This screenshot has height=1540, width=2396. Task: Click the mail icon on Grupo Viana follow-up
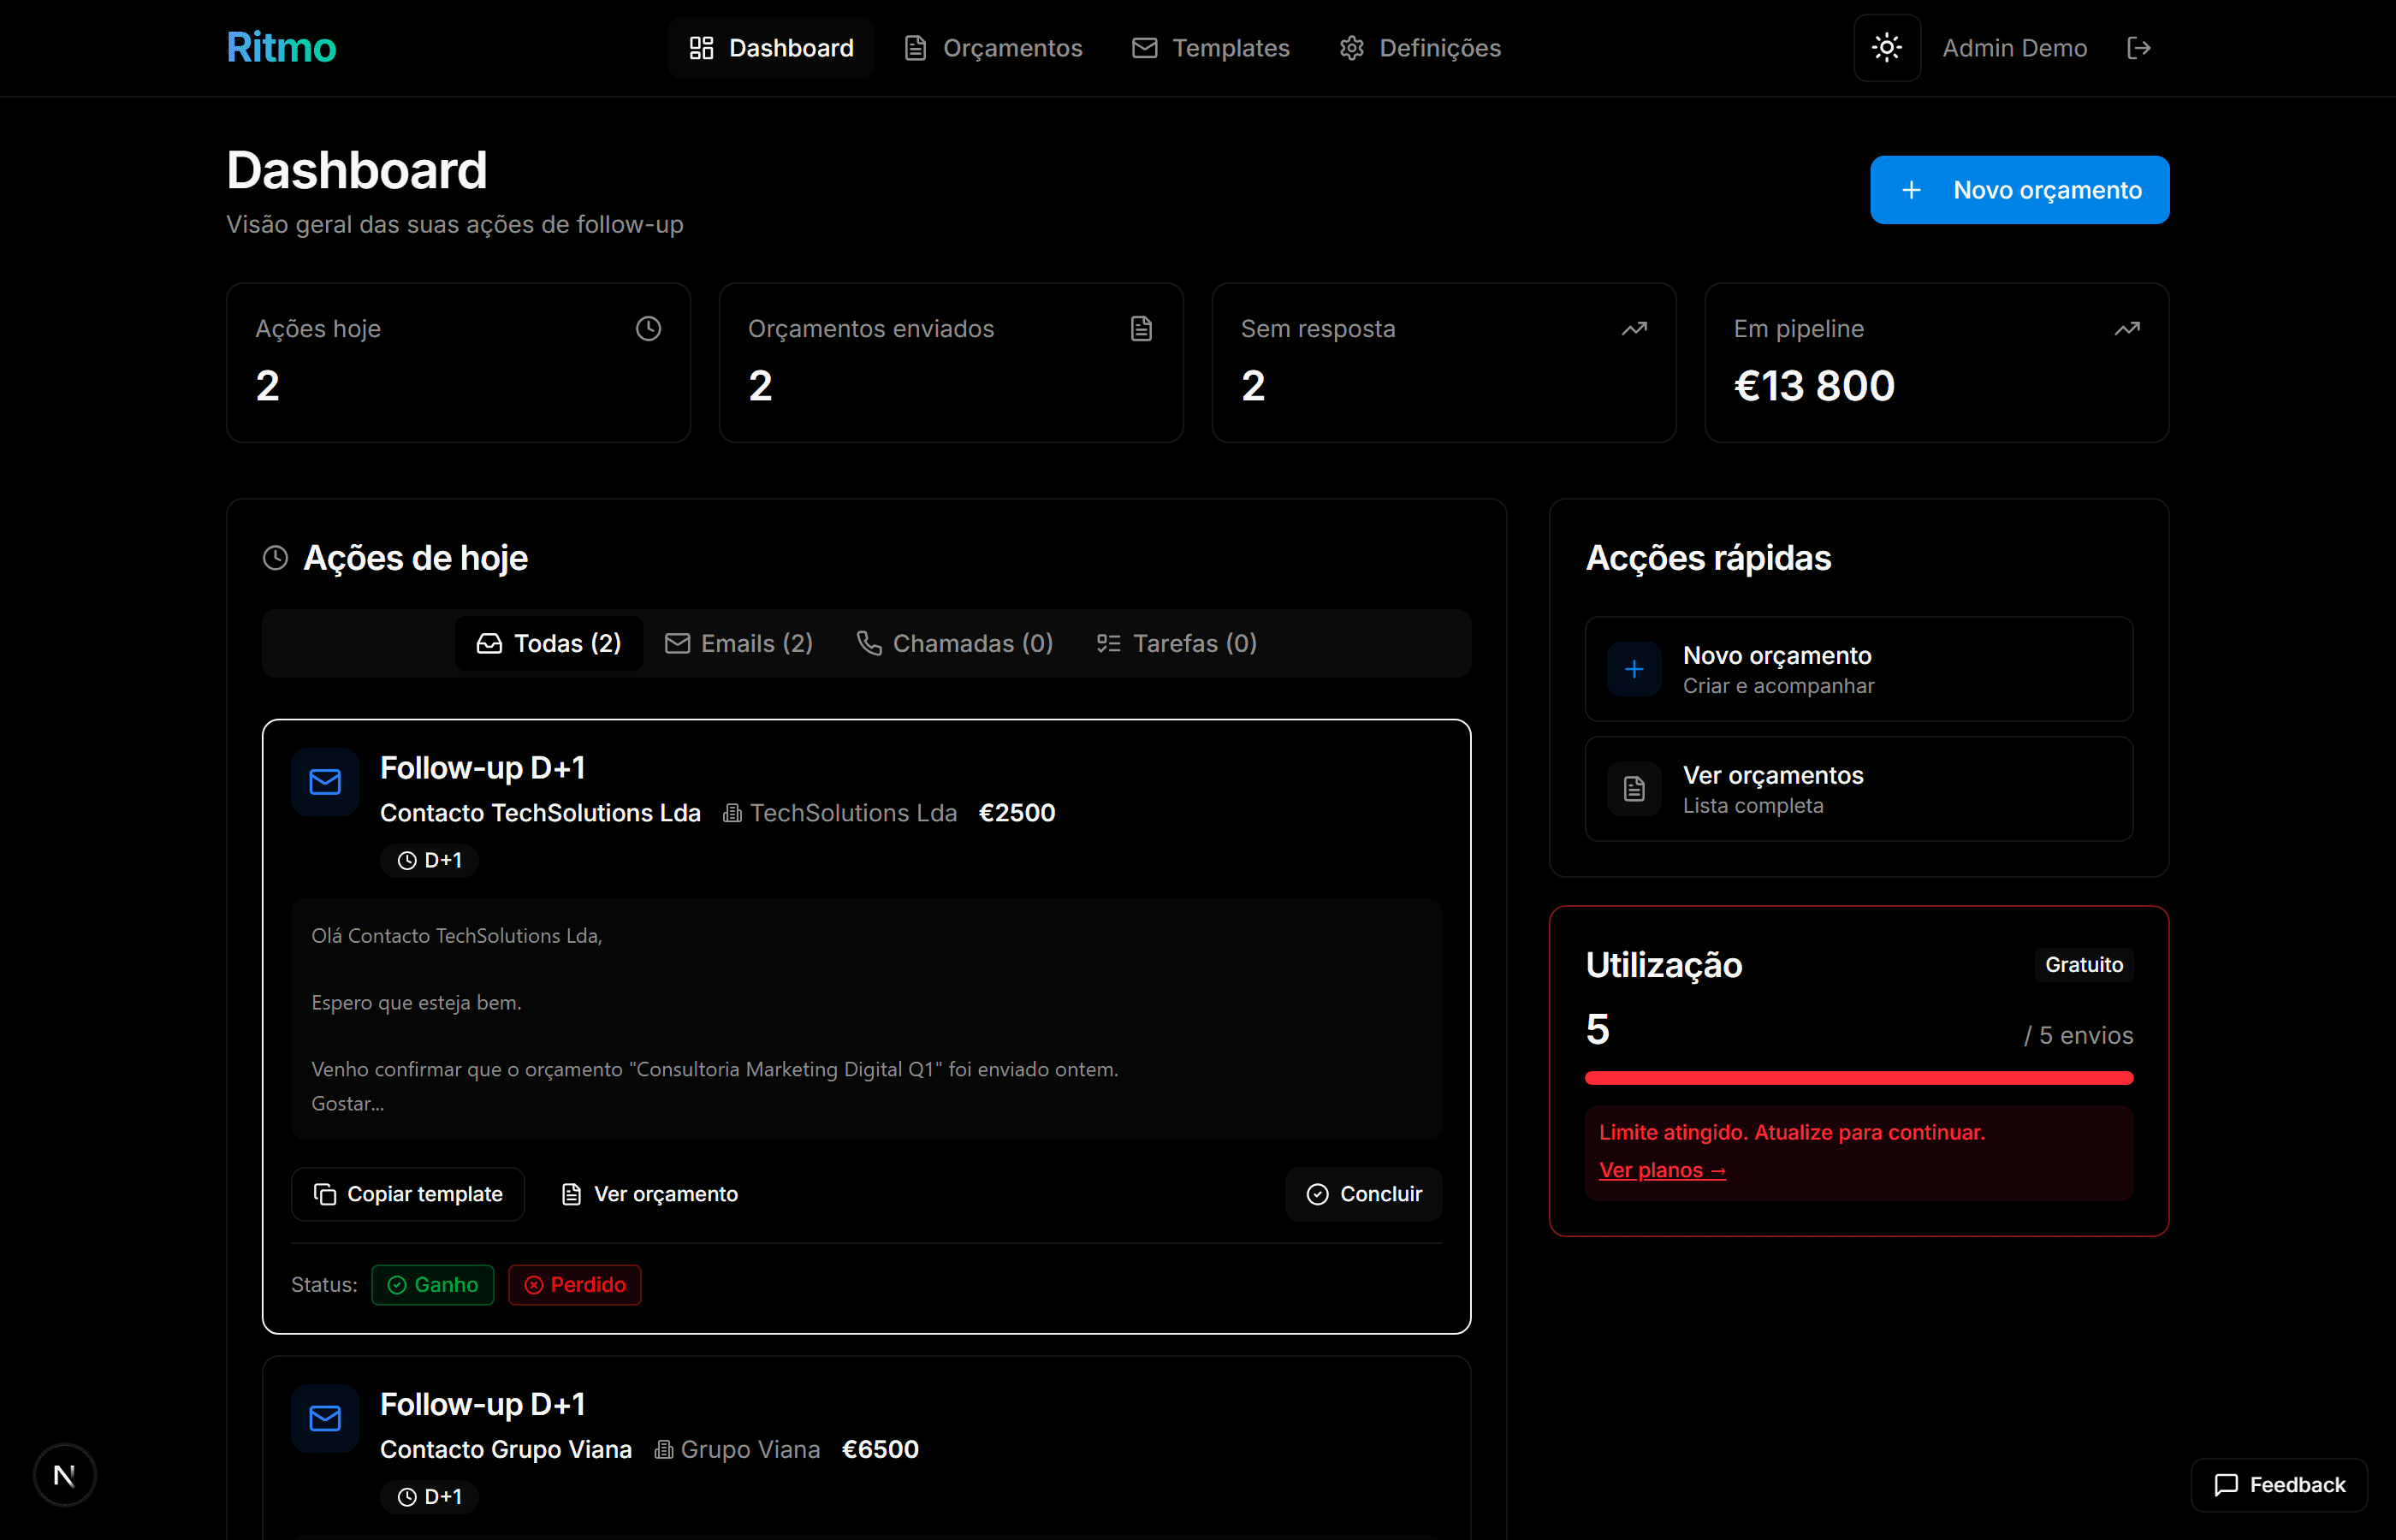click(325, 1418)
